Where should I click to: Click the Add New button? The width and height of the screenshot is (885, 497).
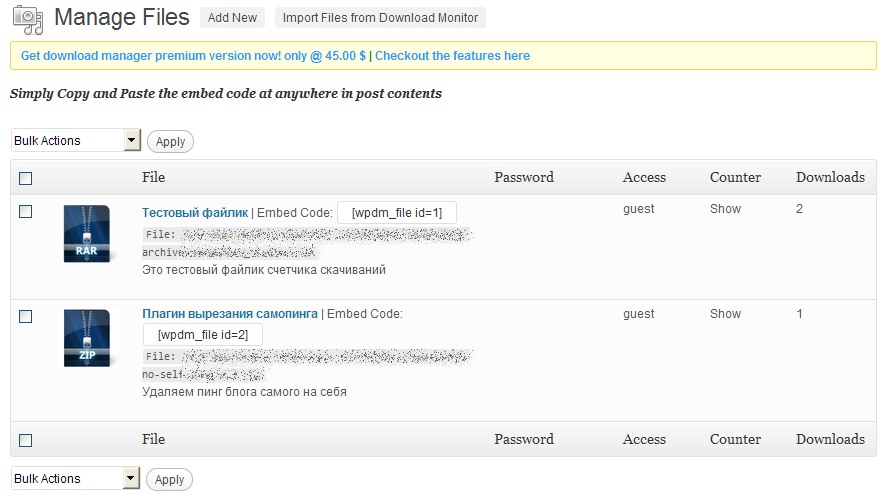pyautogui.click(x=232, y=17)
